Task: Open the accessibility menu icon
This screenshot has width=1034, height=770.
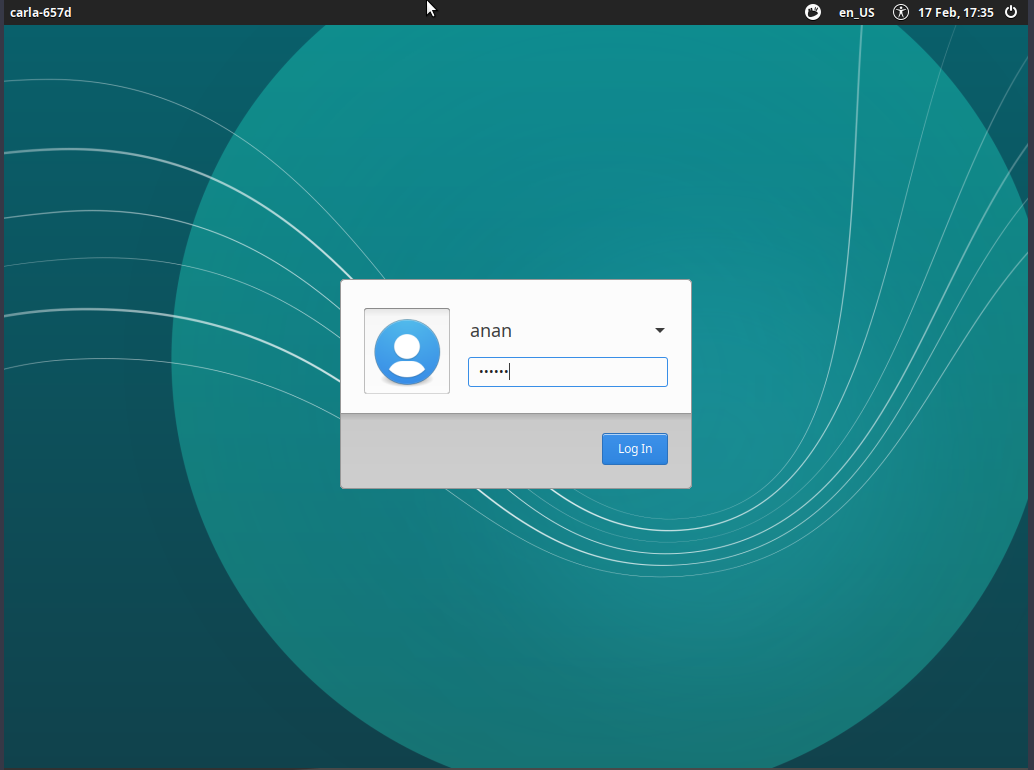Action: pyautogui.click(x=901, y=12)
